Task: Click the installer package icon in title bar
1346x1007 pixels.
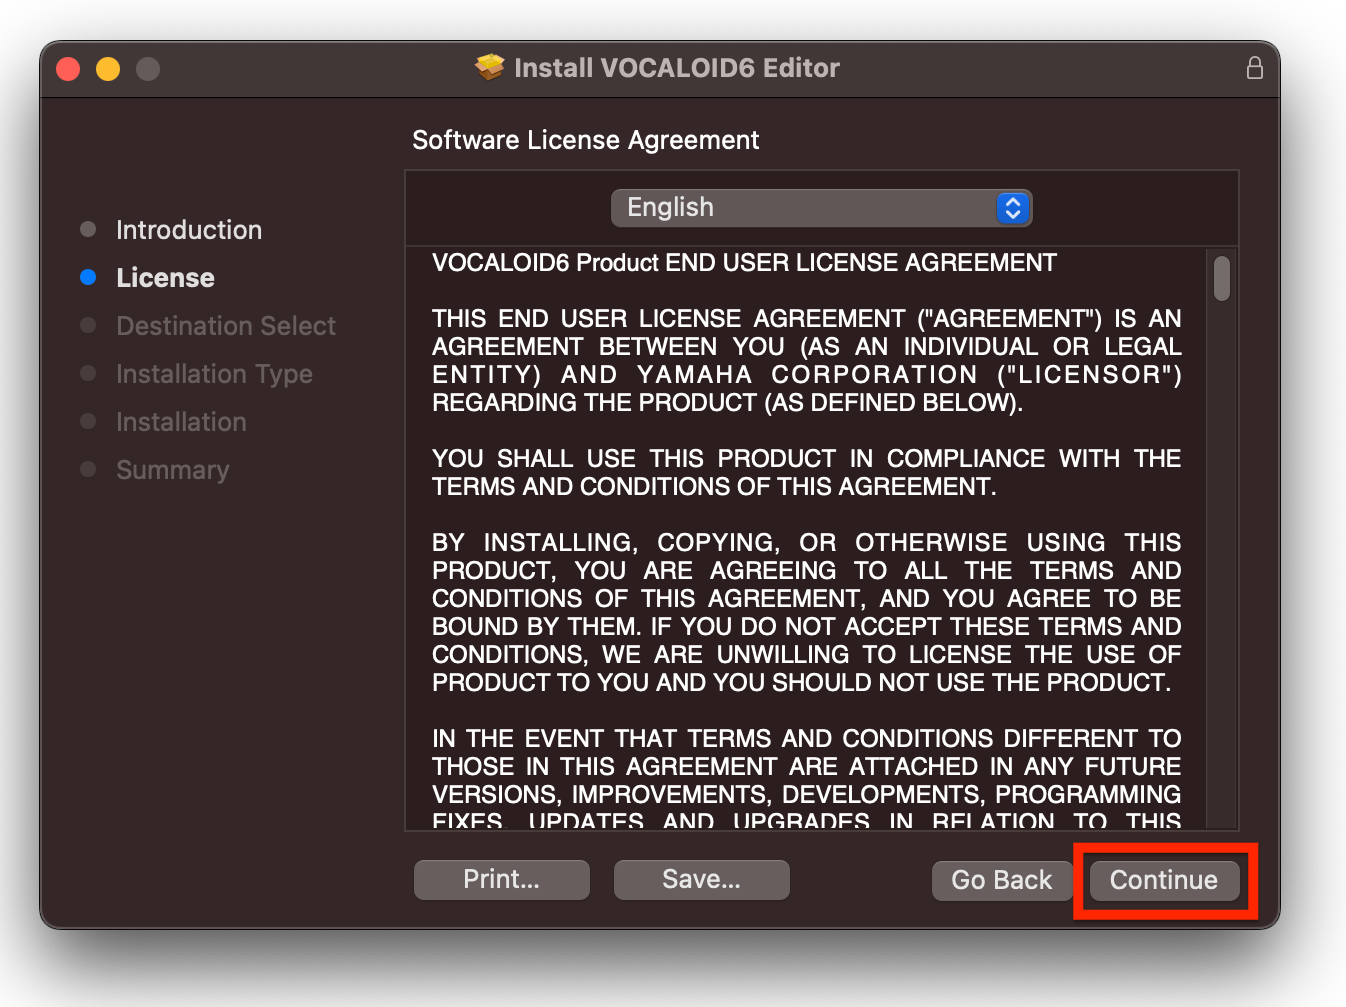Action: 489,66
